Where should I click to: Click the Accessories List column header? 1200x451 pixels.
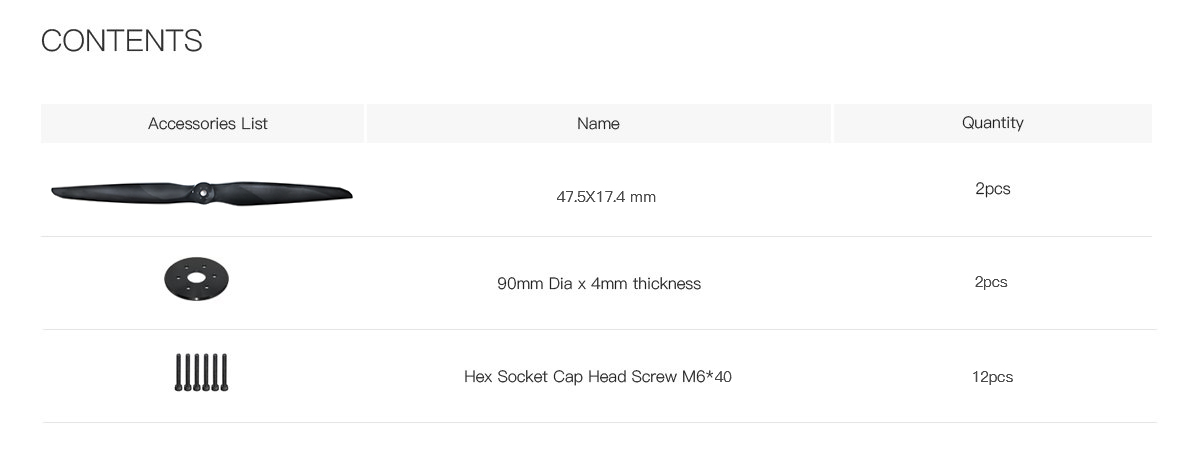tap(207, 124)
